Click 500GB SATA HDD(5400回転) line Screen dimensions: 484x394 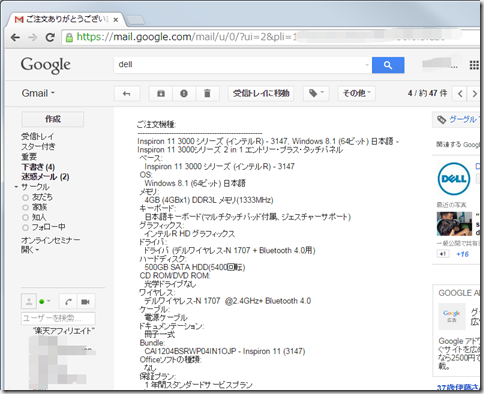pos(195,267)
